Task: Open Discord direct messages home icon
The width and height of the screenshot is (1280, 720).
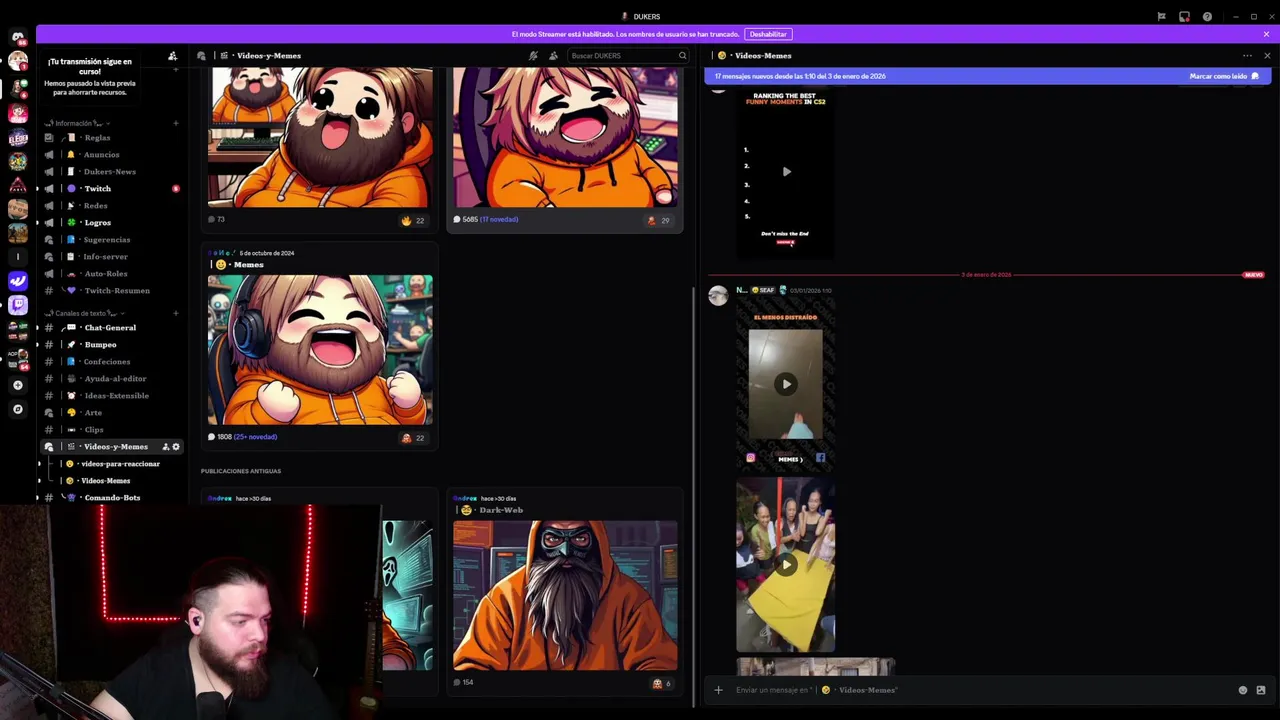Action: [x=18, y=37]
